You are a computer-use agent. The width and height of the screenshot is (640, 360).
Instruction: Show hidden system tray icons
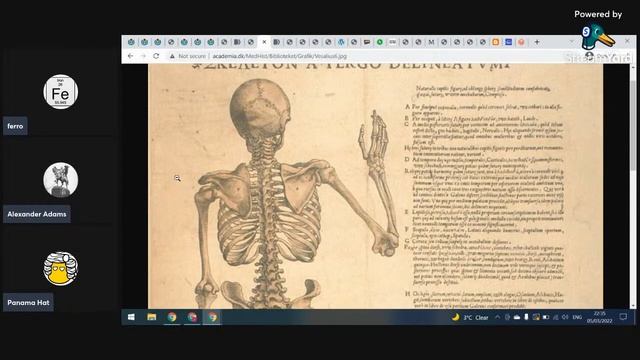click(498, 317)
